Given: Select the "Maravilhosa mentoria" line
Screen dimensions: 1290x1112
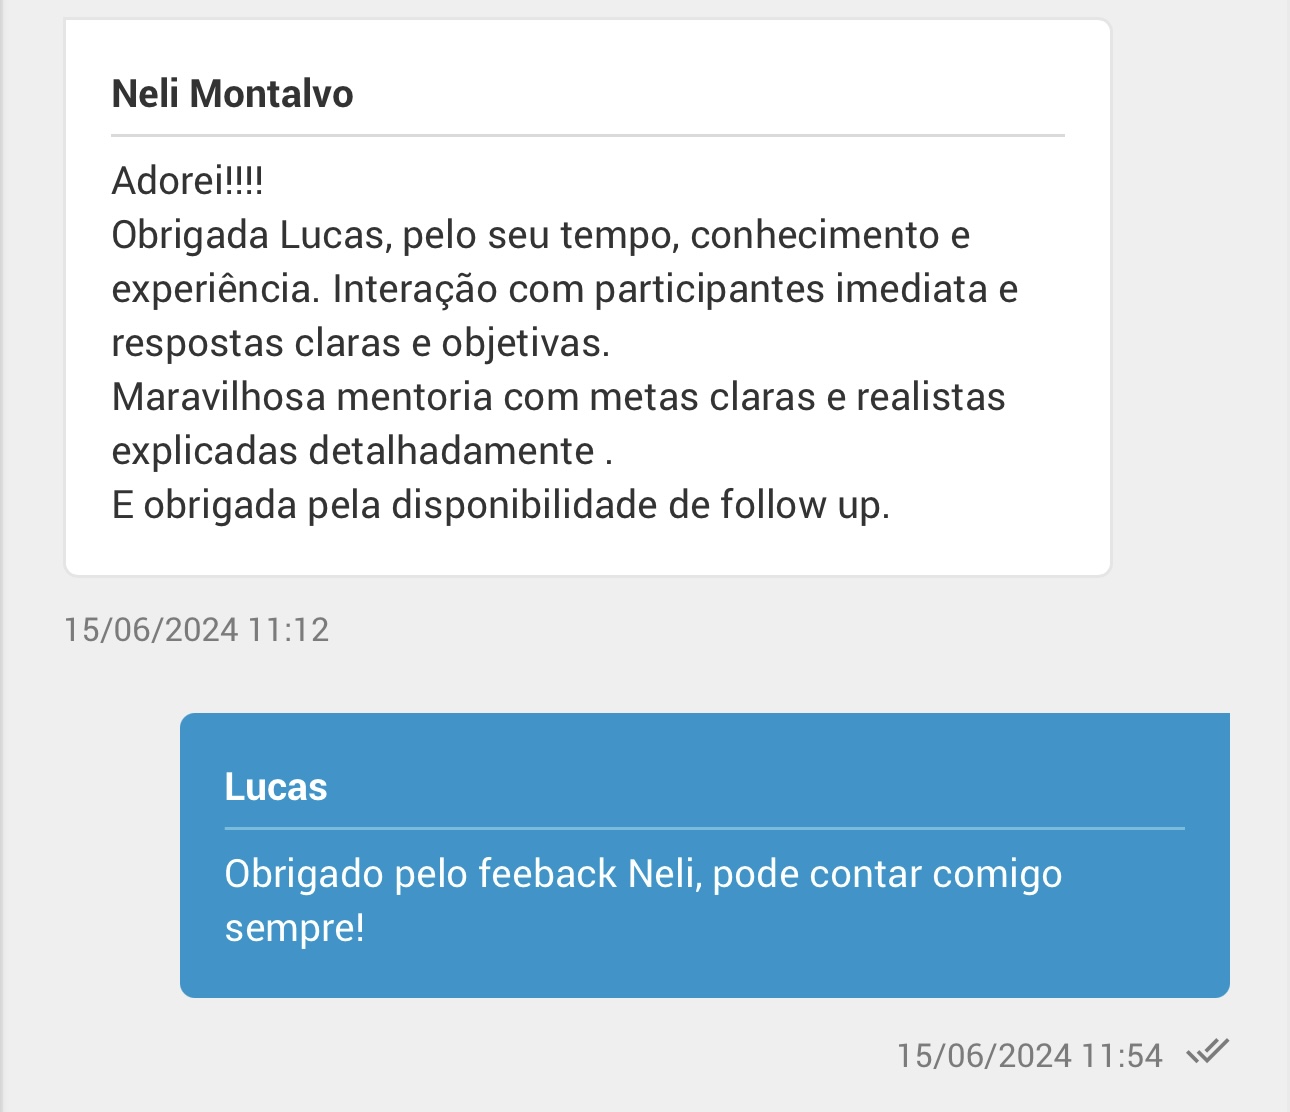Looking at the screenshot, I should pos(558,397).
